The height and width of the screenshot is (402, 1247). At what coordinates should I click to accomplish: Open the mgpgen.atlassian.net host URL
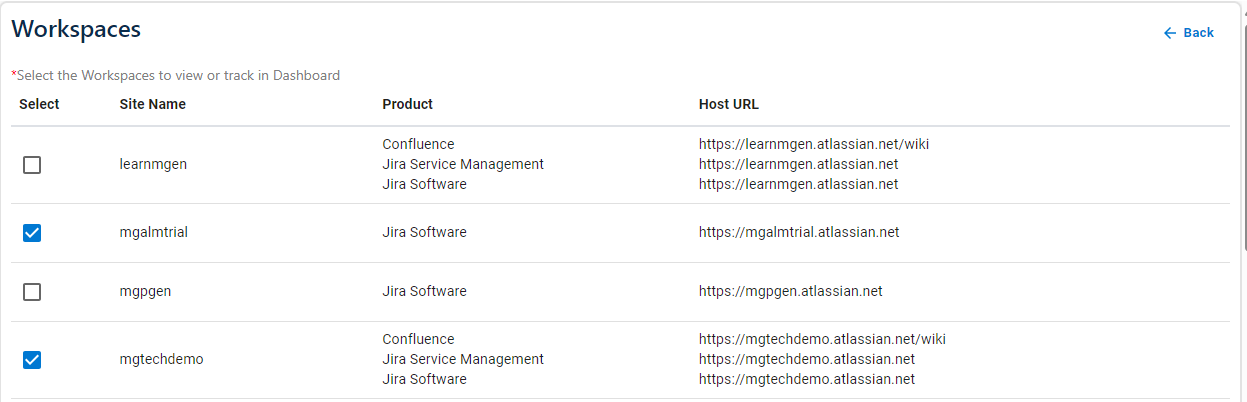click(790, 291)
